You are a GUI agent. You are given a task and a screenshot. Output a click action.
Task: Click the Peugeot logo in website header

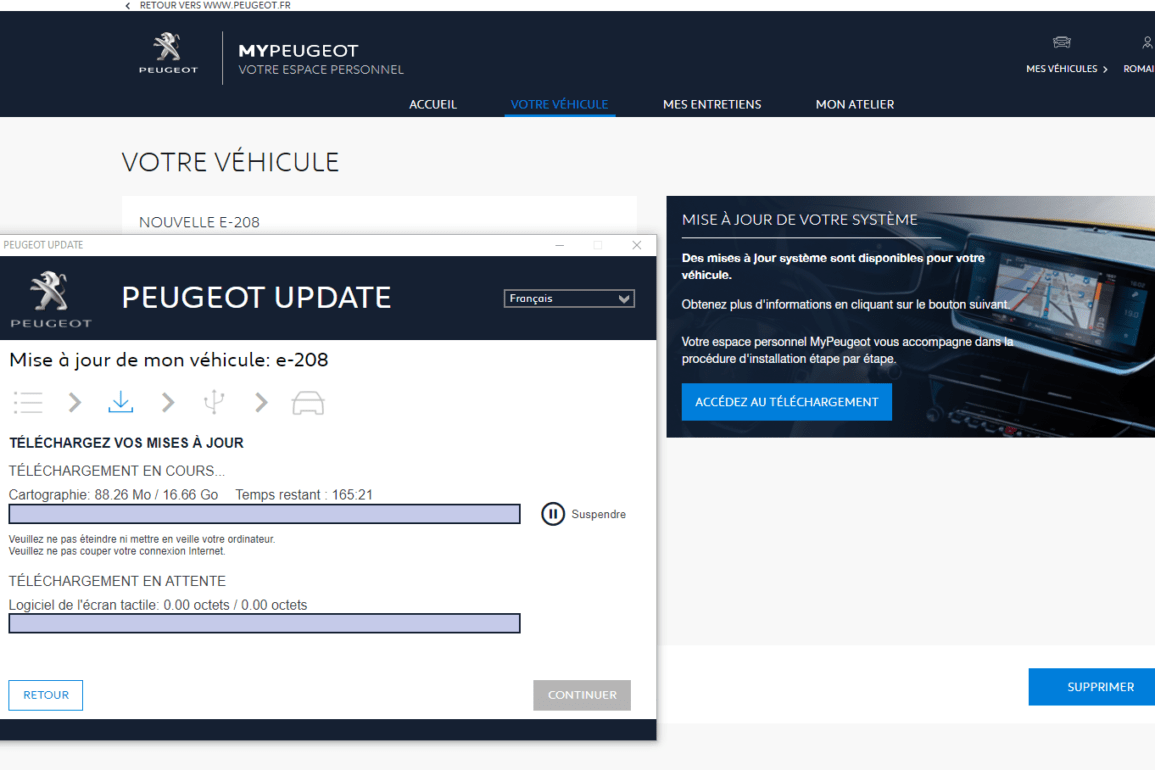168,54
